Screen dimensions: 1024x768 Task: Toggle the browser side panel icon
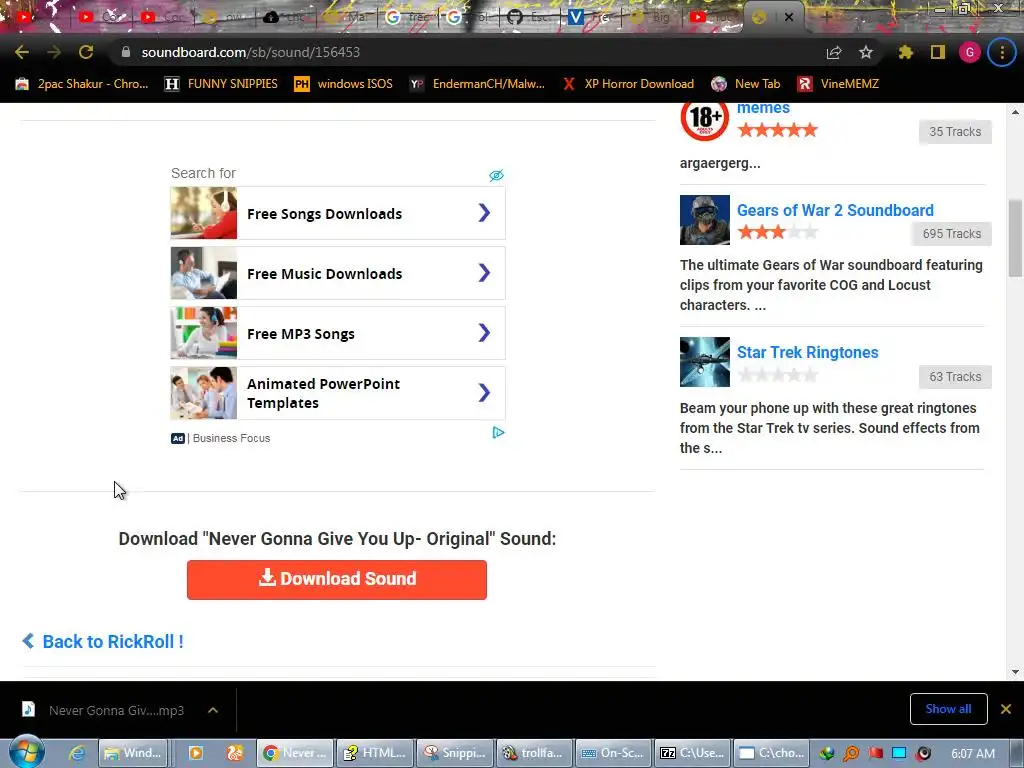coord(938,52)
